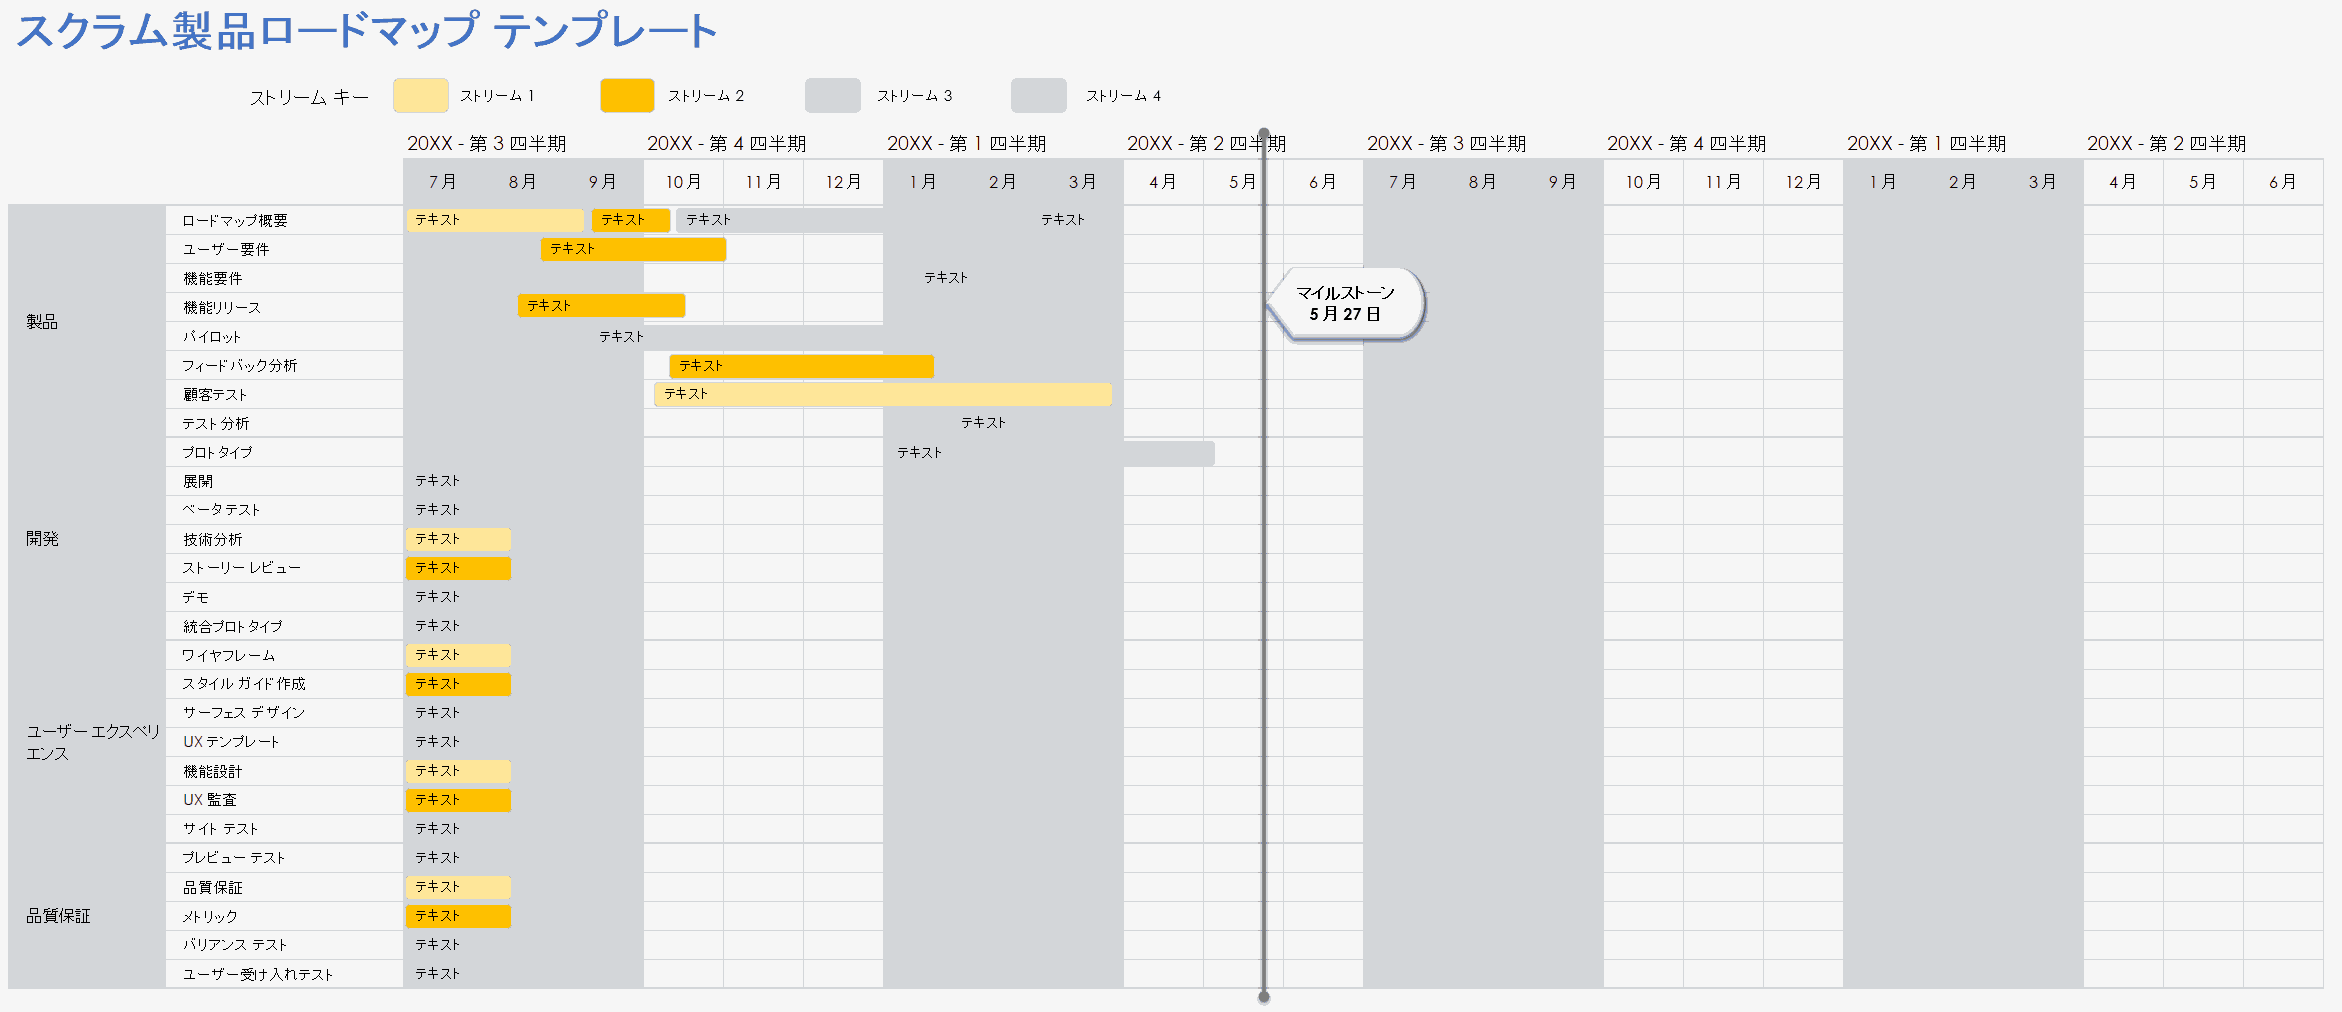
Task: Click the yellow bar in ワイヤフレーム row
Action: click(x=458, y=655)
